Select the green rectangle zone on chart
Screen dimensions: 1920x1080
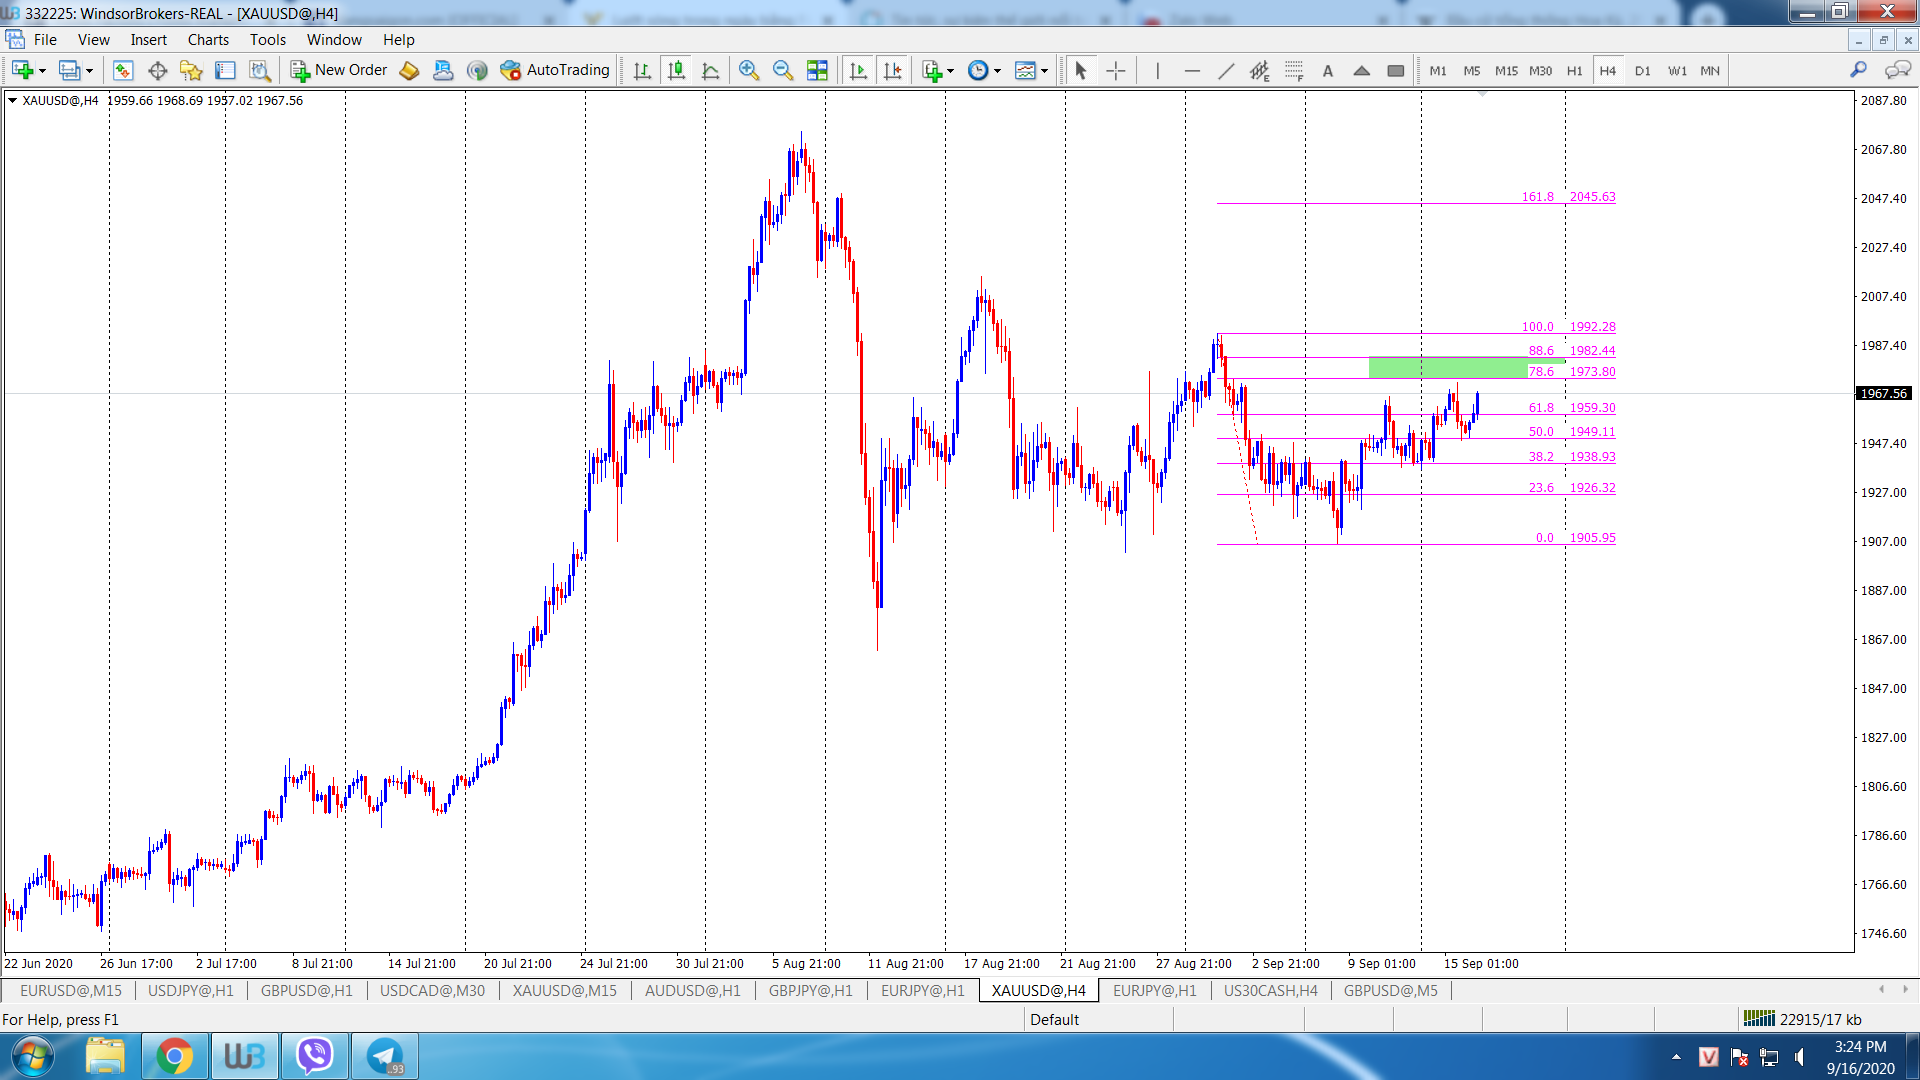1448,367
